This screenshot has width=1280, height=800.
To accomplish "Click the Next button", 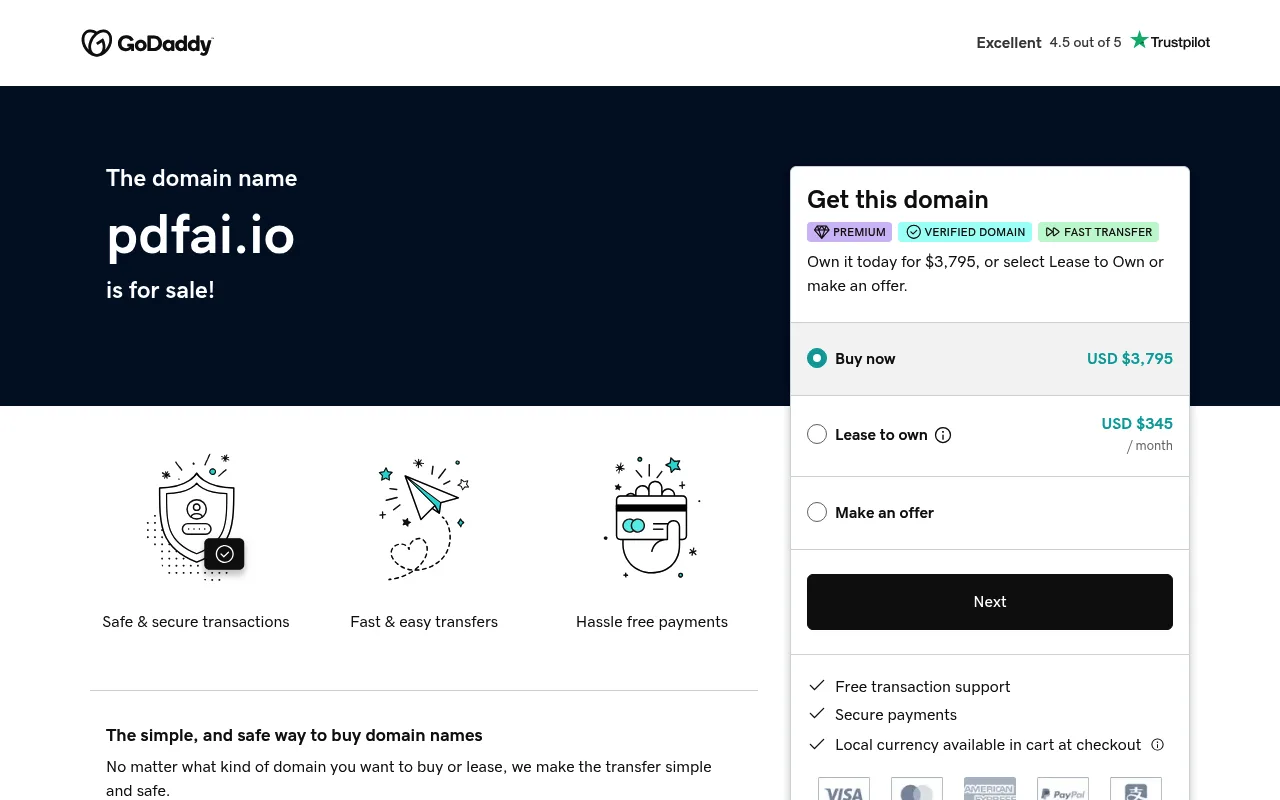I will (990, 602).
